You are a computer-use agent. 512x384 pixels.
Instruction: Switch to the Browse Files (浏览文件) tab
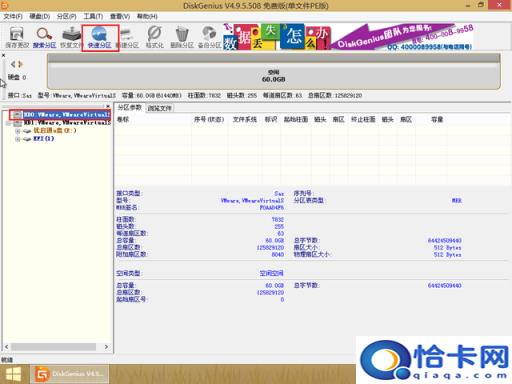pos(159,108)
